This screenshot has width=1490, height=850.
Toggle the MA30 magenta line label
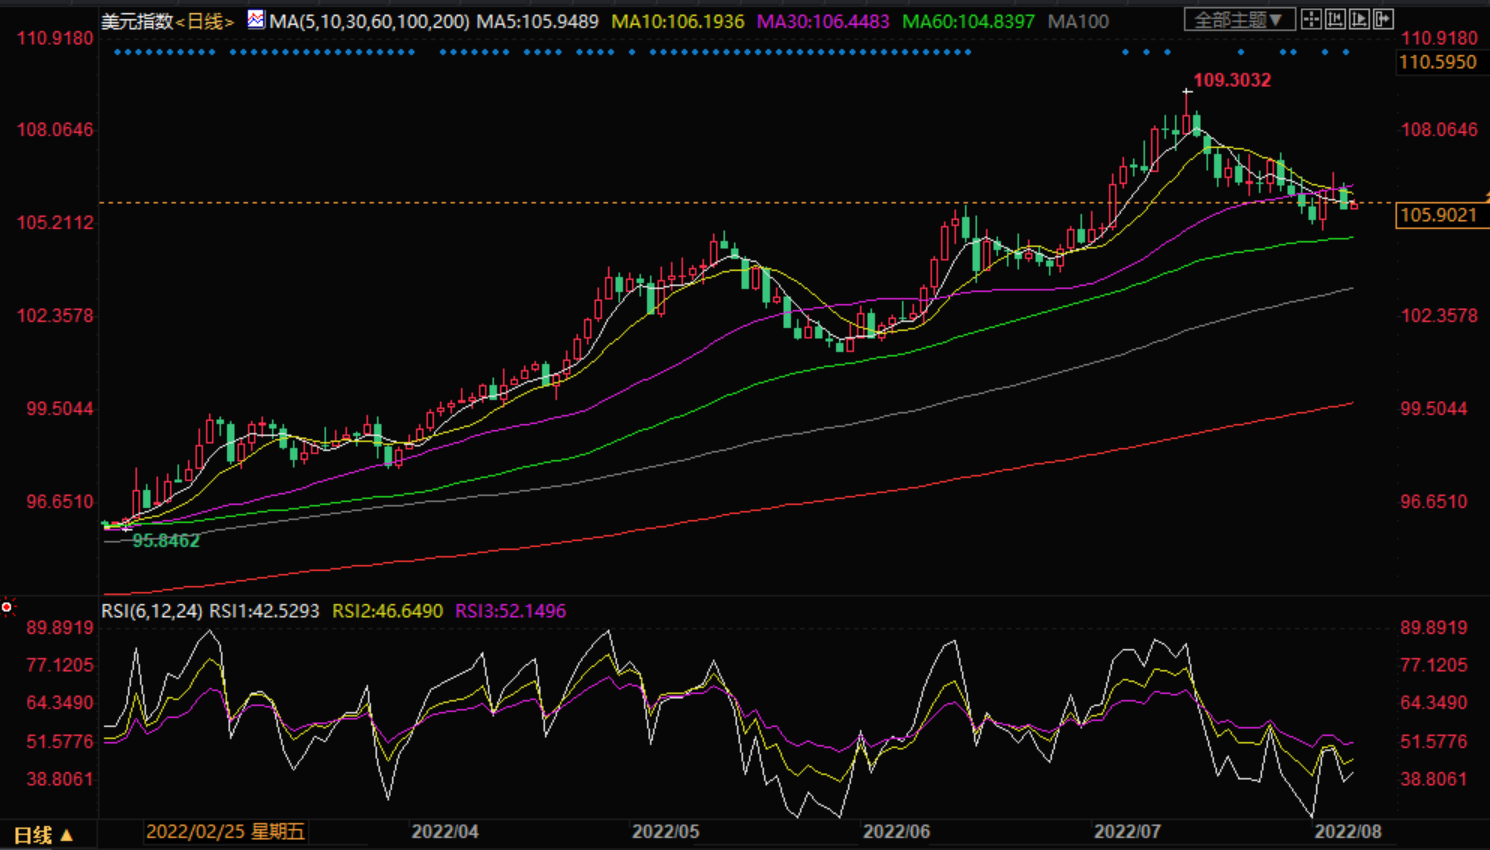point(822,21)
